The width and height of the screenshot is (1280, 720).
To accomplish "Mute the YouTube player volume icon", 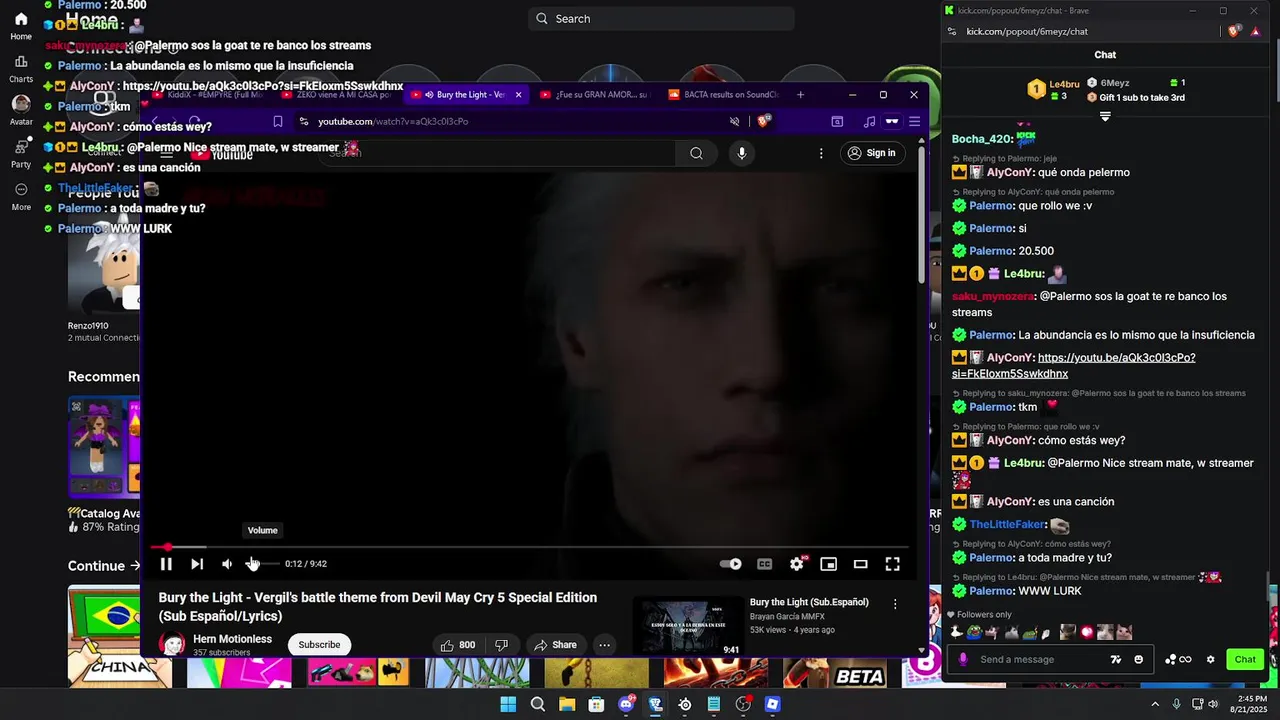I will [227, 564].
